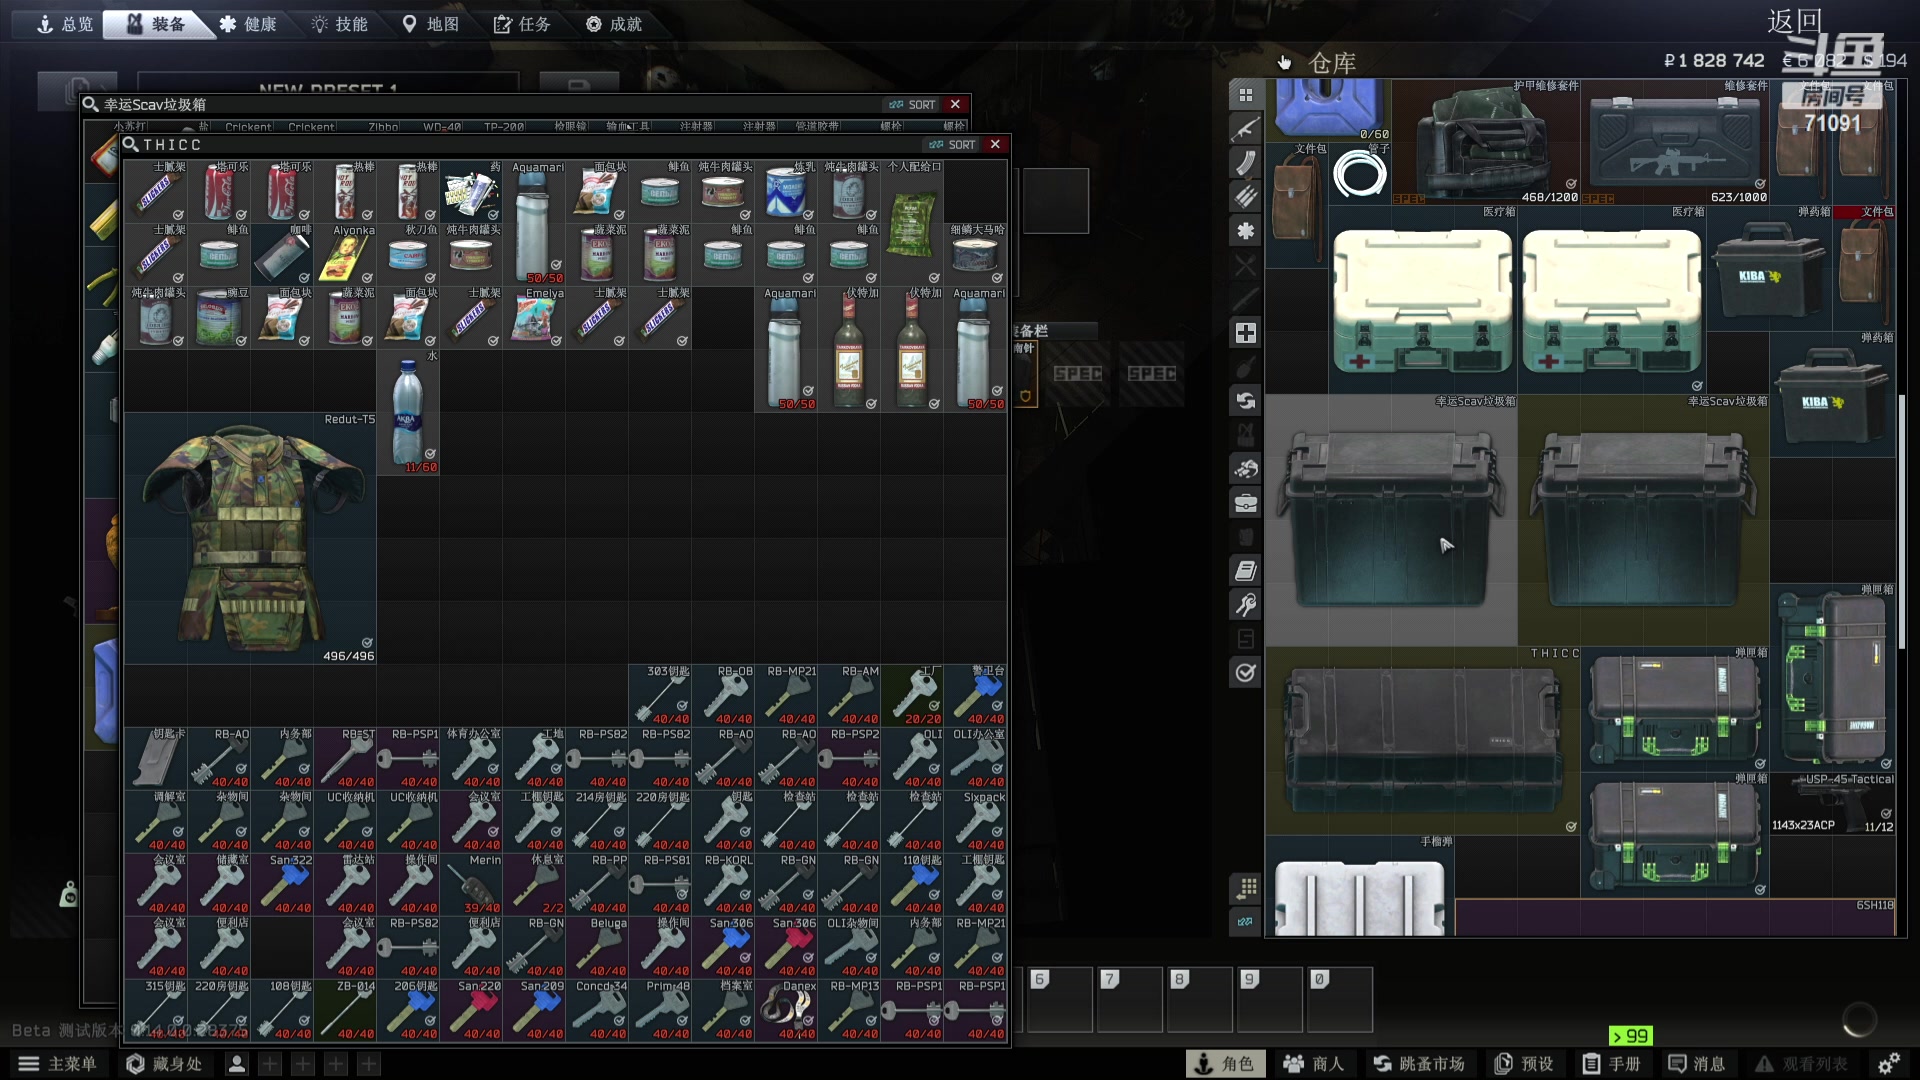Open the 消息 messages
The image size is (1920, 1080).
1697,1064
